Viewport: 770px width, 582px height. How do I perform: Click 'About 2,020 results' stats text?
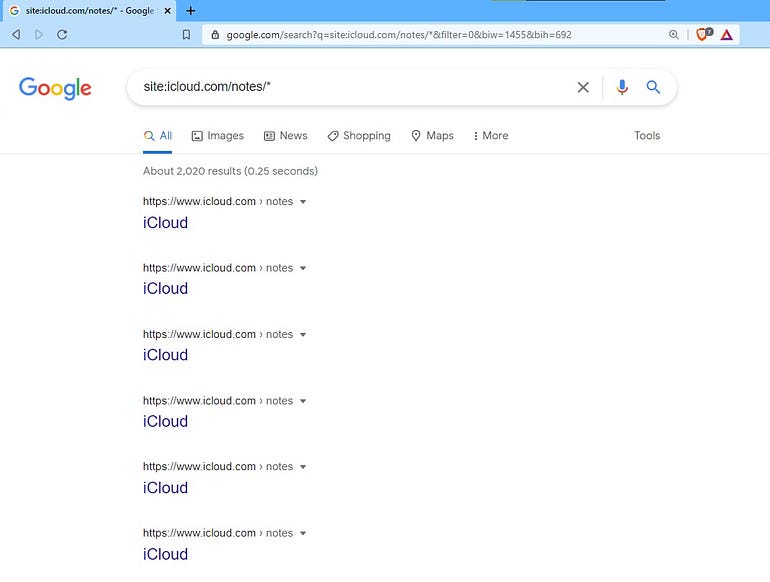[230, 171]
